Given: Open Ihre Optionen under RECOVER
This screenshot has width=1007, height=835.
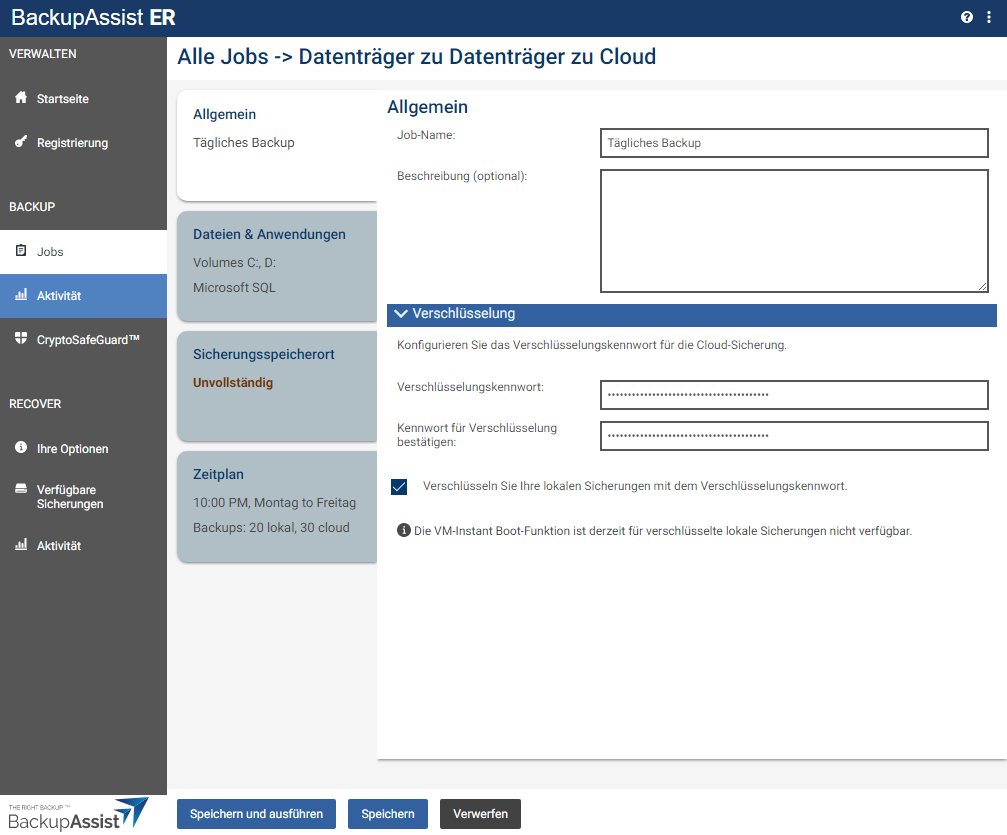Looking at the screenshot, I should 83,449.
